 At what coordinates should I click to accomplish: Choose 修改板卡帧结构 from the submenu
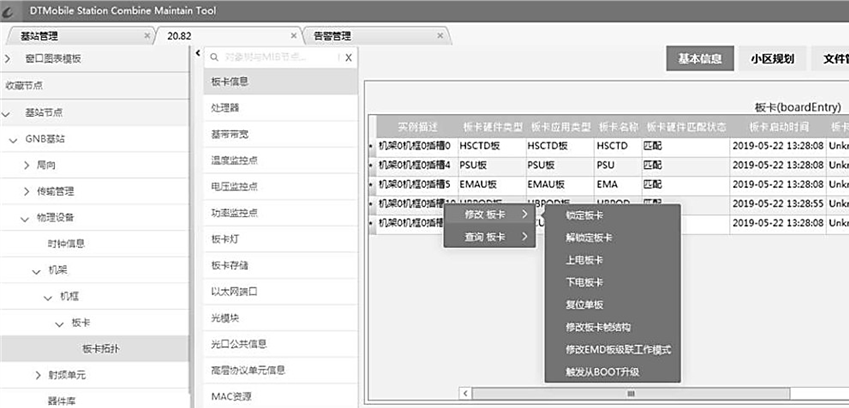pos(612,327)
